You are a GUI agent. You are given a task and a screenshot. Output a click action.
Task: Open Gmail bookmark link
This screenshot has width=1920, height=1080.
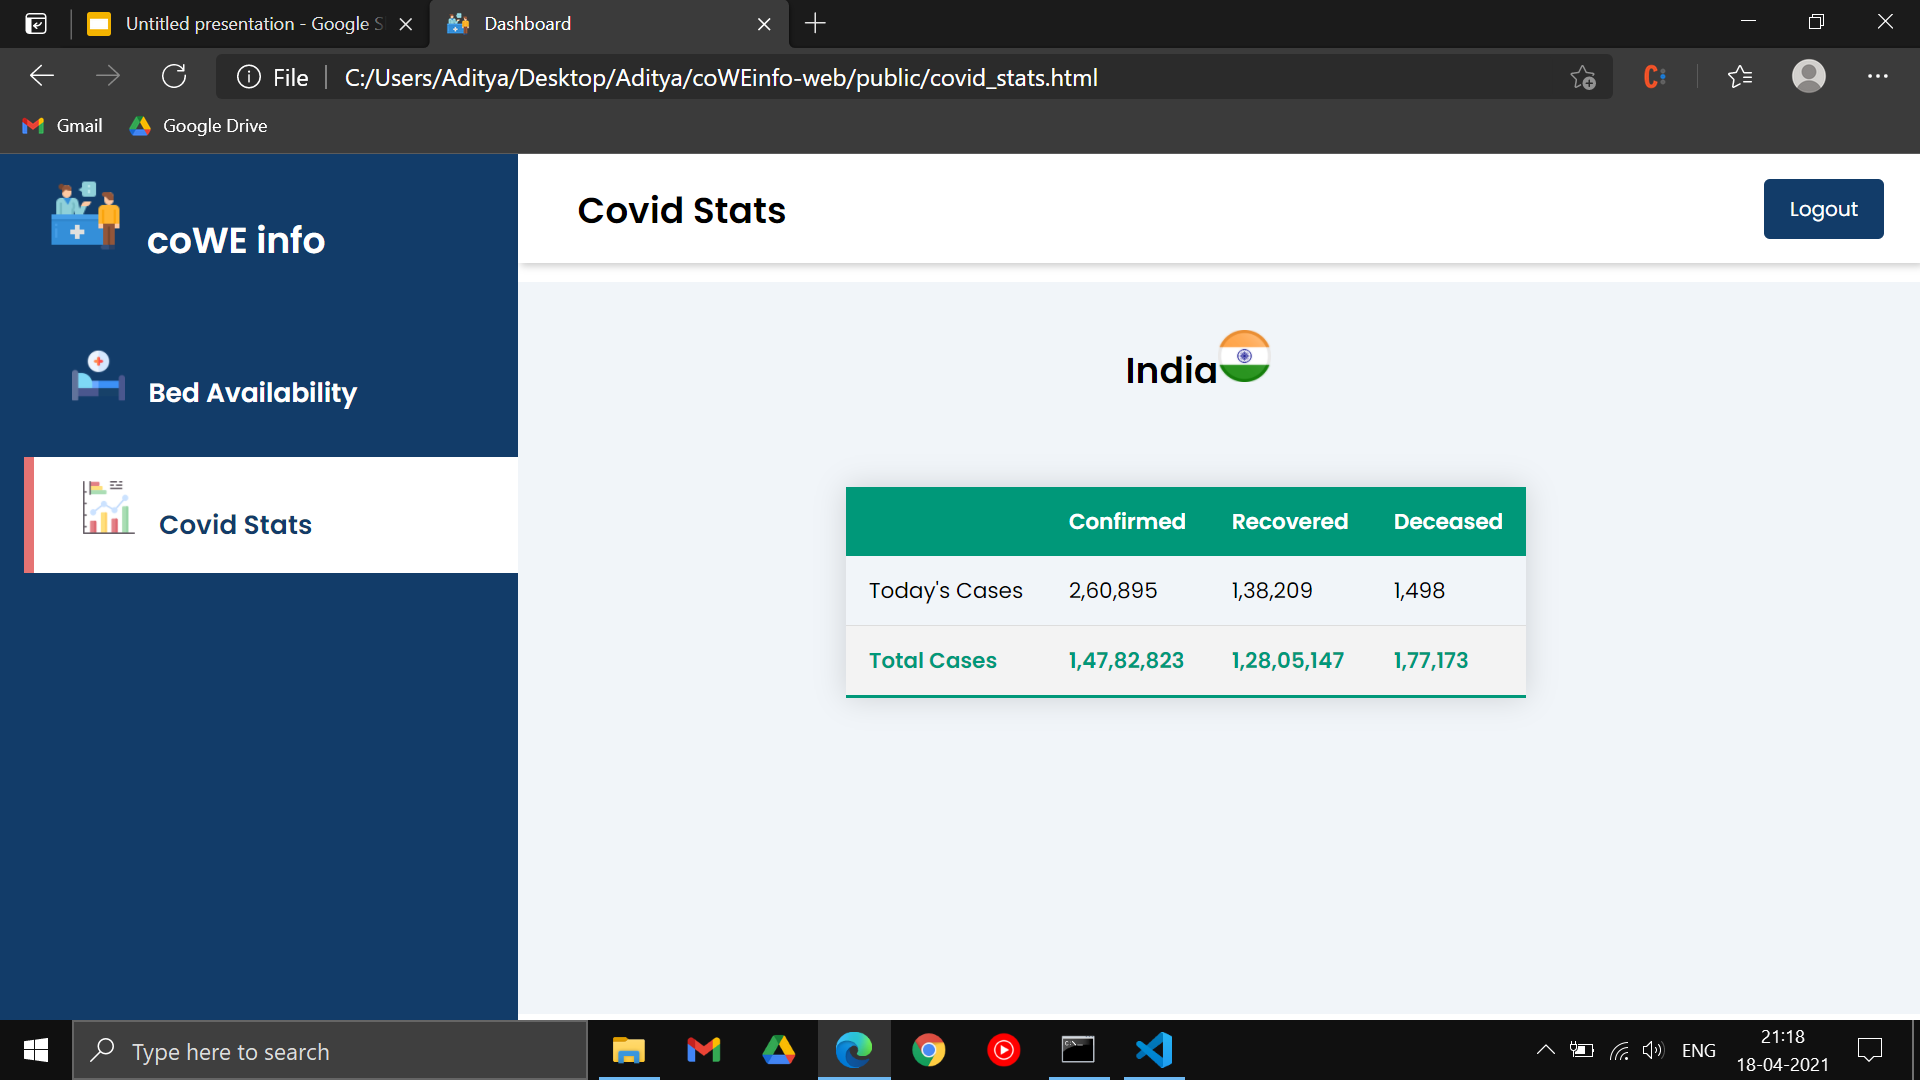click(63, 126)
